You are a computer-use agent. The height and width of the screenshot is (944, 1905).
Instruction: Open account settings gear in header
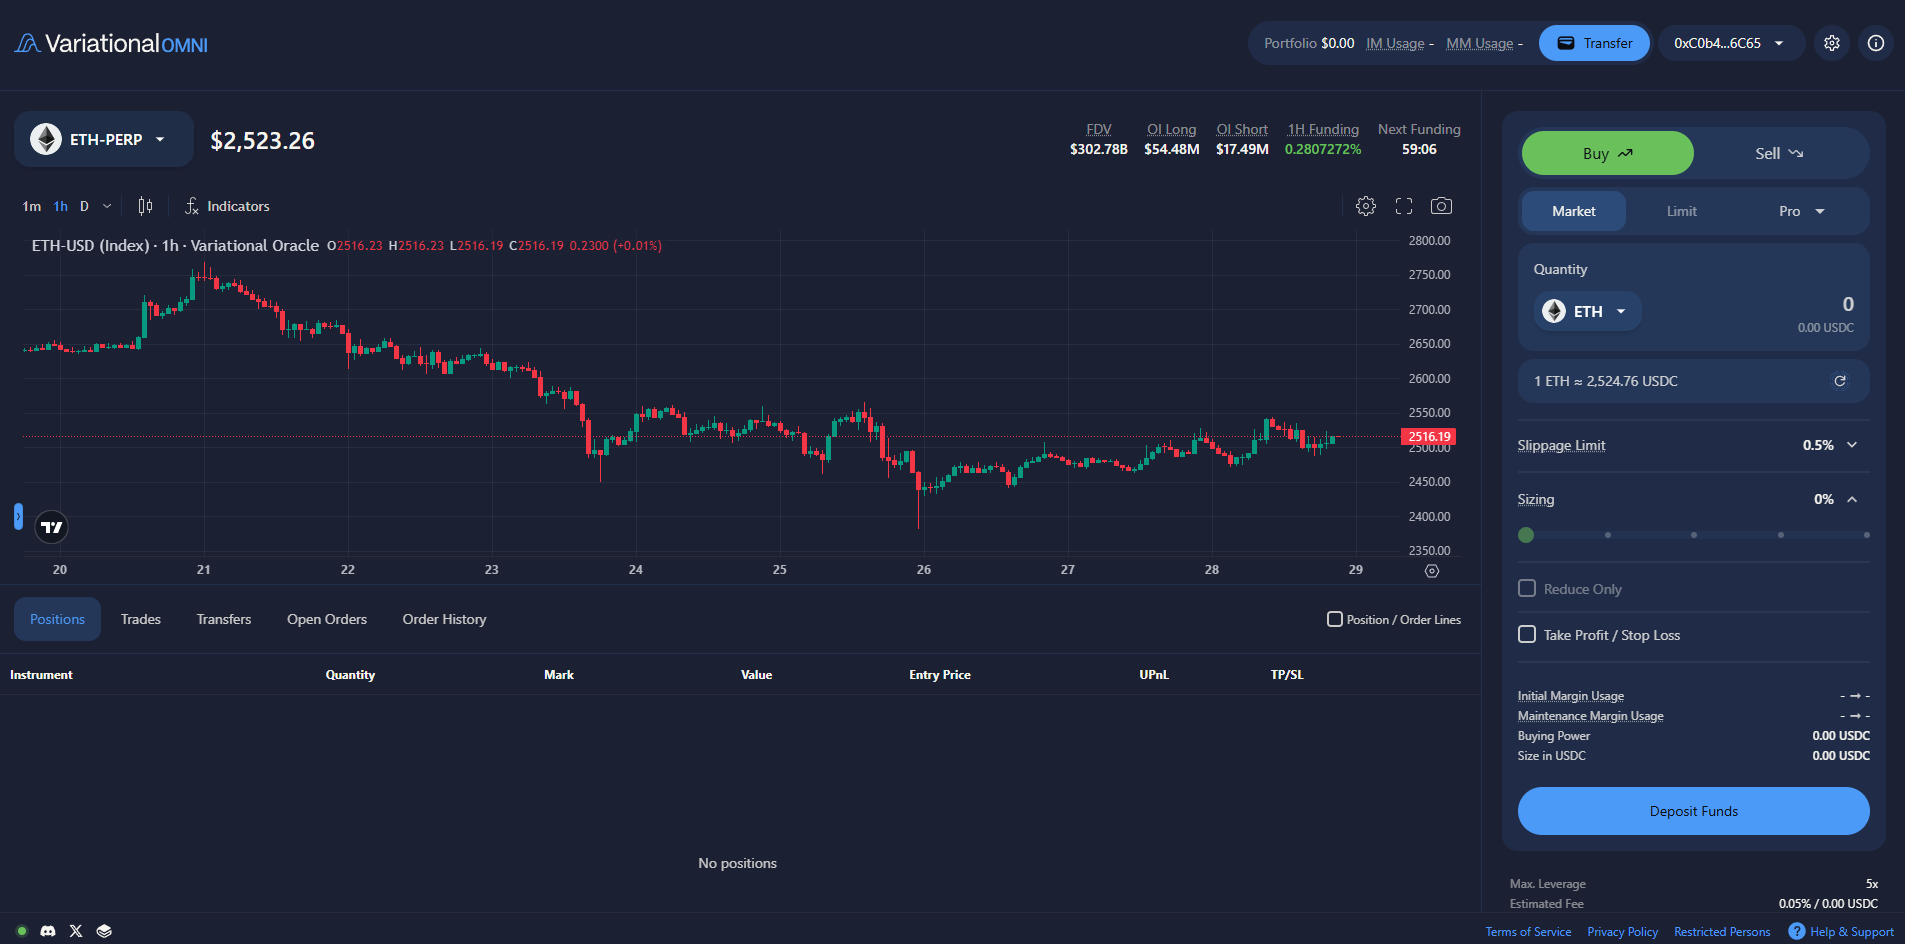tap(1832, 43)
